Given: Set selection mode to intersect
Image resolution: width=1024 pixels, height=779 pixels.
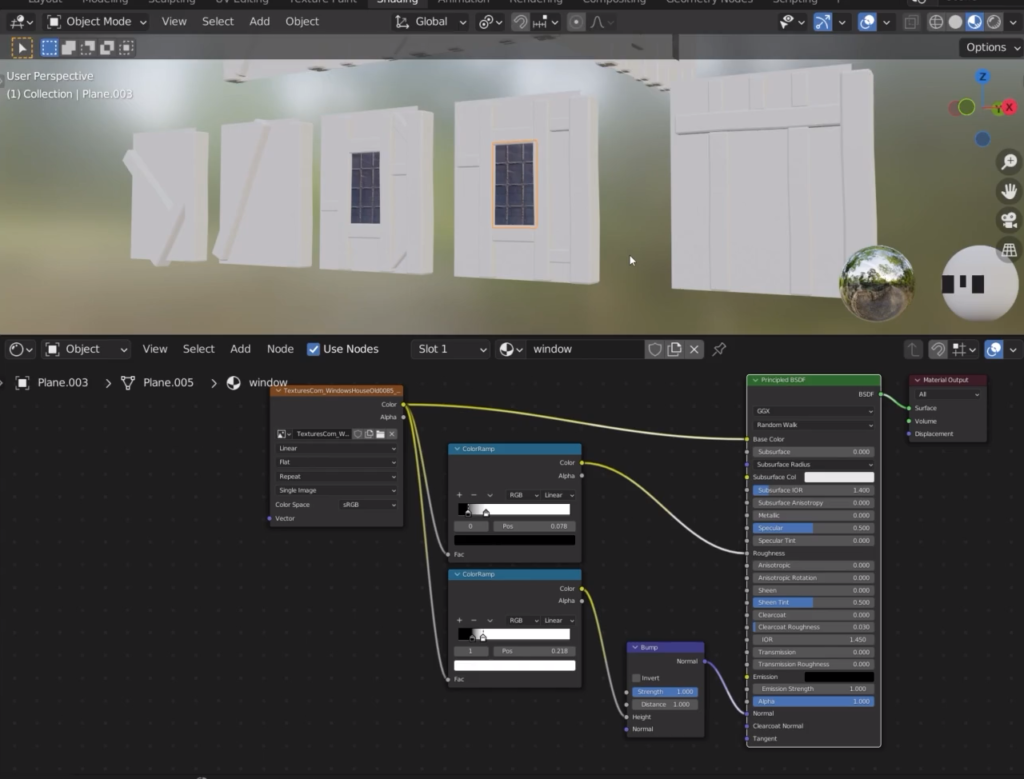Looking at the screenshot, I should click(126, 48).
